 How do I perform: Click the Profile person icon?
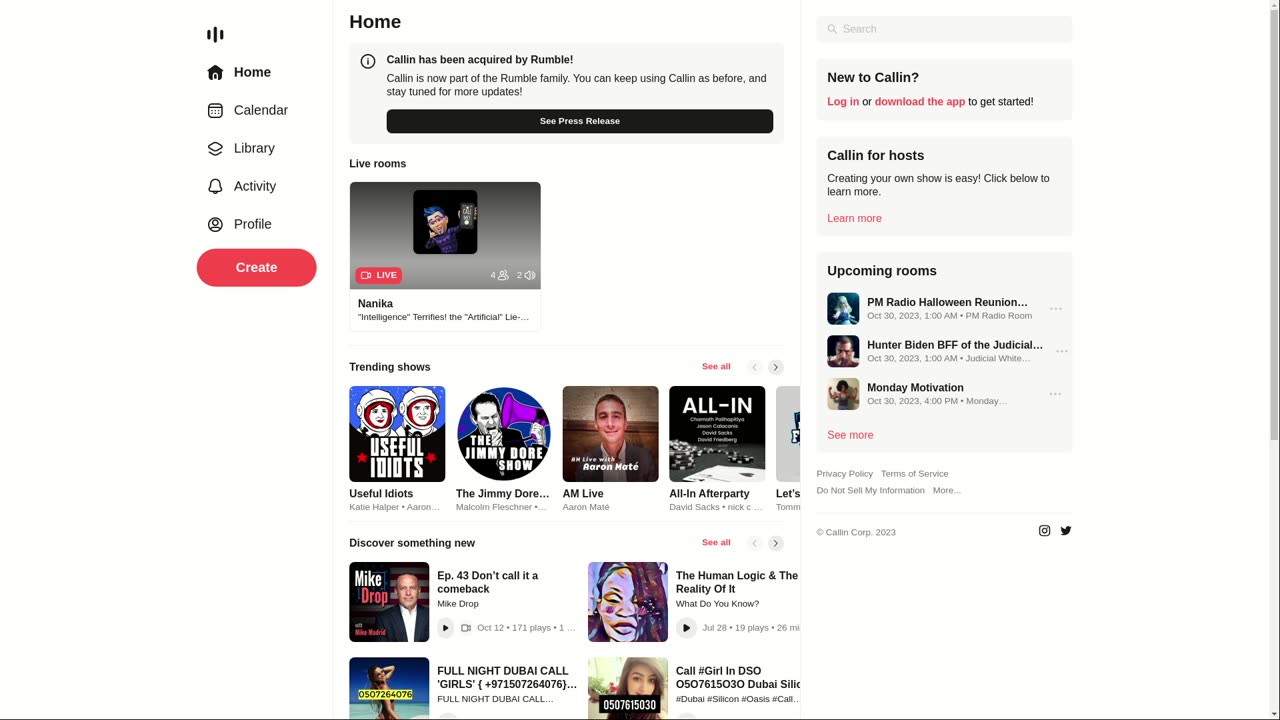point(215,224)
